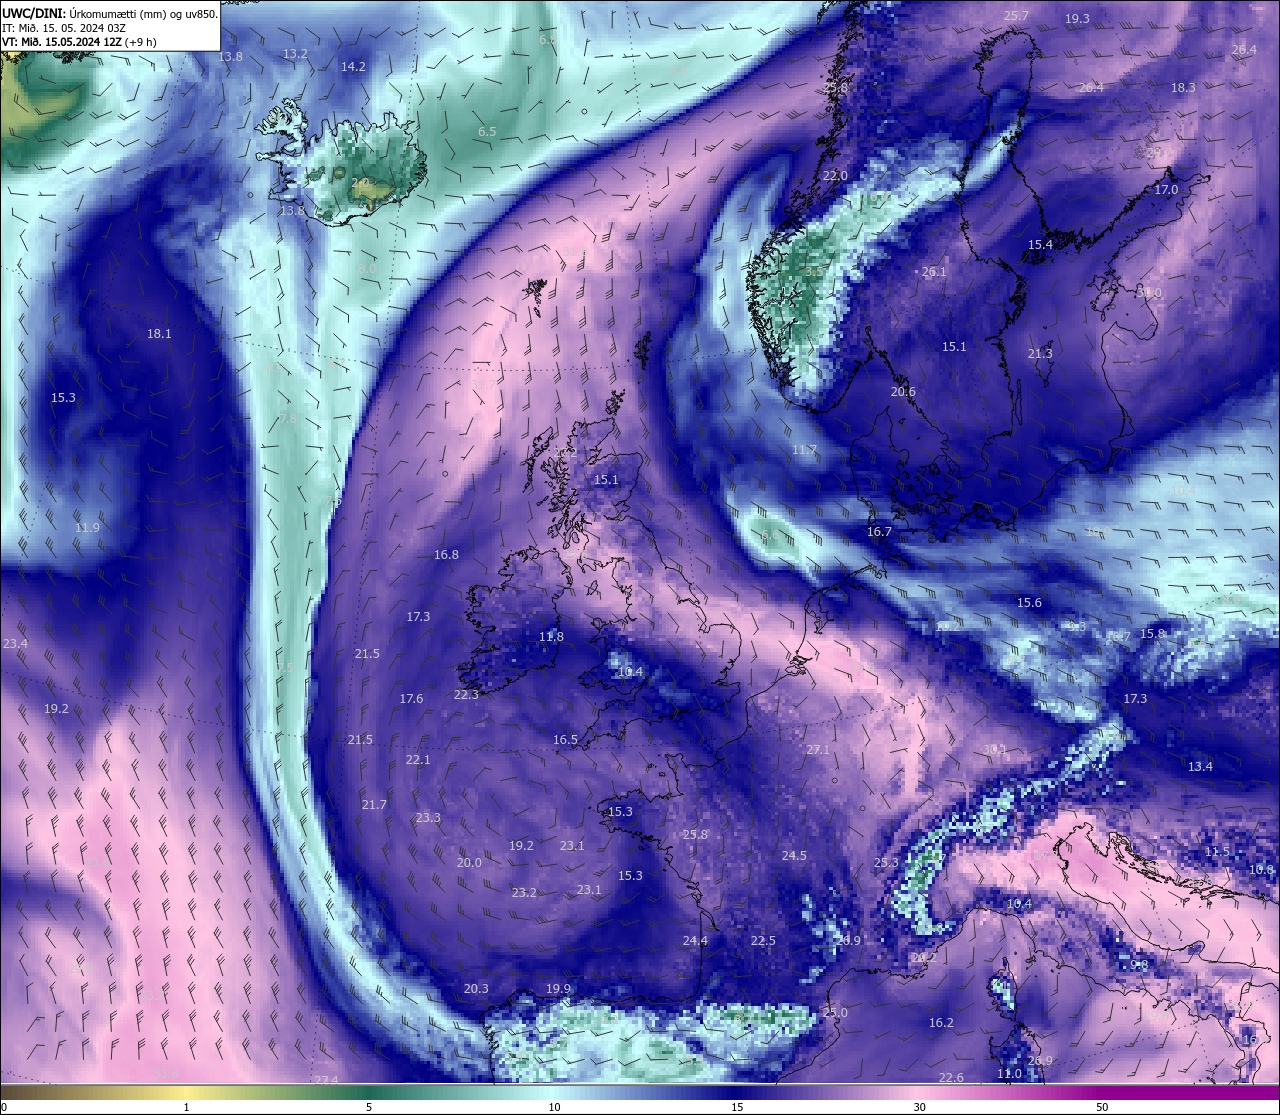Image resolution: width=1280 pixels, height=1115 pixels.
Task: Click the map value 25.0
Action: tap(835, 1013)
